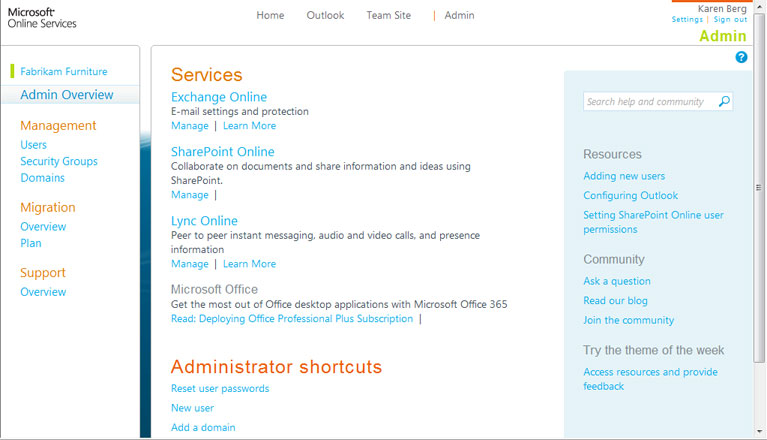This screenshot has height=440, width=767.
Task: Sign out of the account
Action: click(730, 20)
